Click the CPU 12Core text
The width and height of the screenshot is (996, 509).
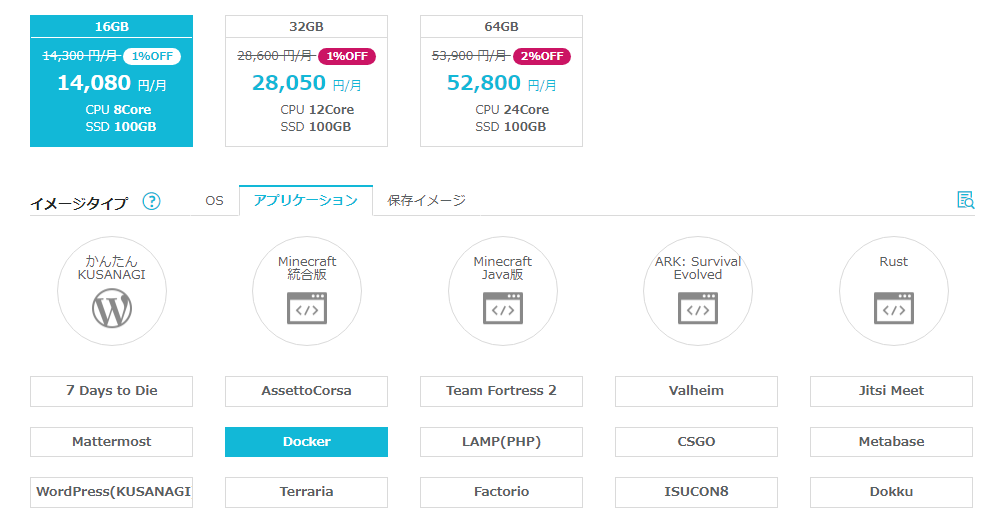(x=317, y=110)
